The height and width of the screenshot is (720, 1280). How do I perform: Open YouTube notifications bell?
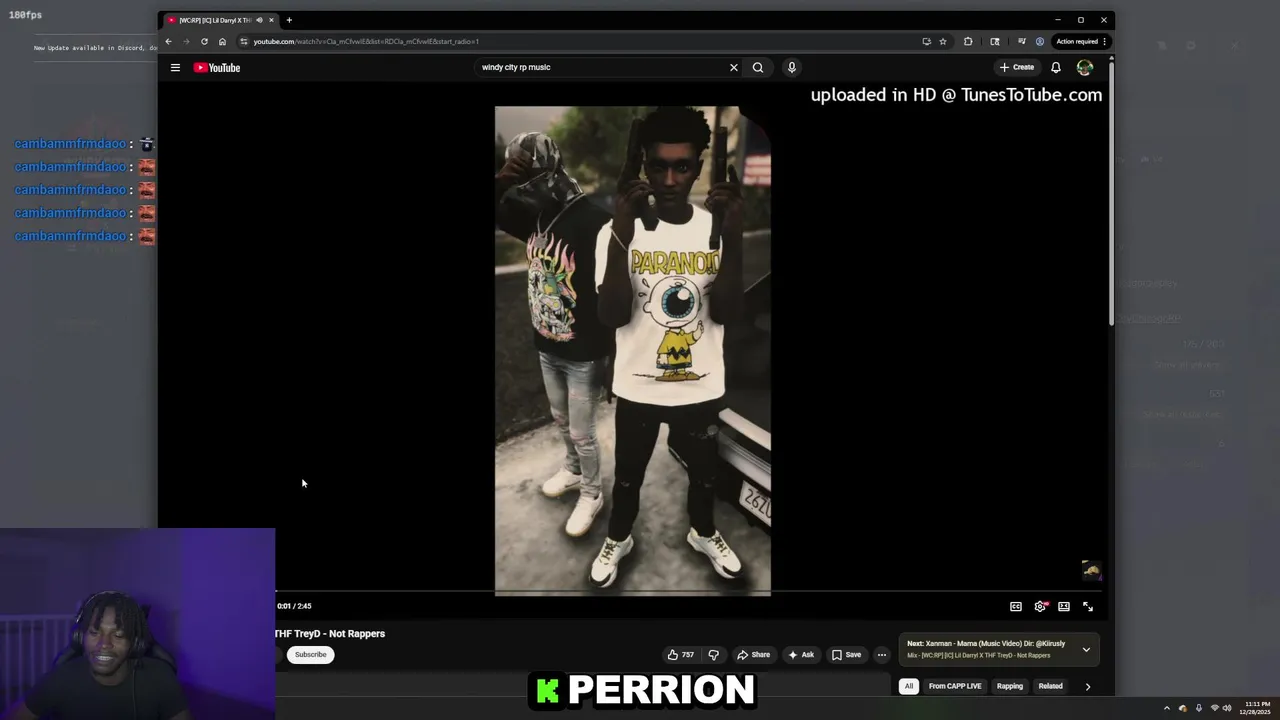pos(1055,68)
